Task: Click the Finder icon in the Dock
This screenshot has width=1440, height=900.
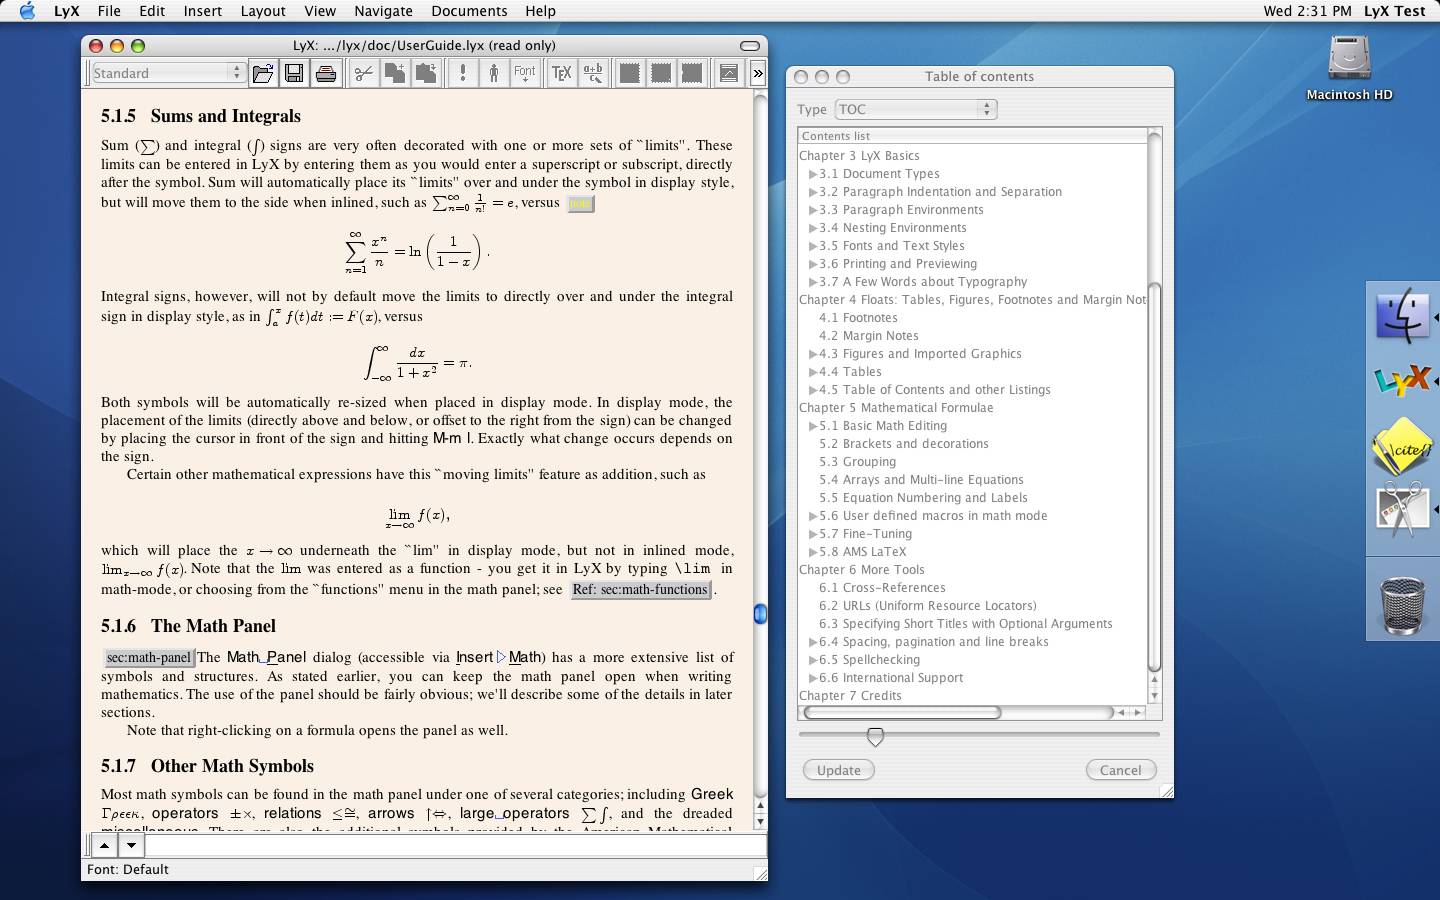Action: [x=1403, y=316]
